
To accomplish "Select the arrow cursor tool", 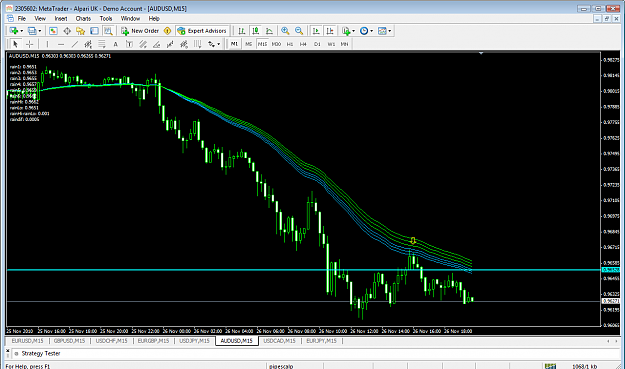I will 15,44.
